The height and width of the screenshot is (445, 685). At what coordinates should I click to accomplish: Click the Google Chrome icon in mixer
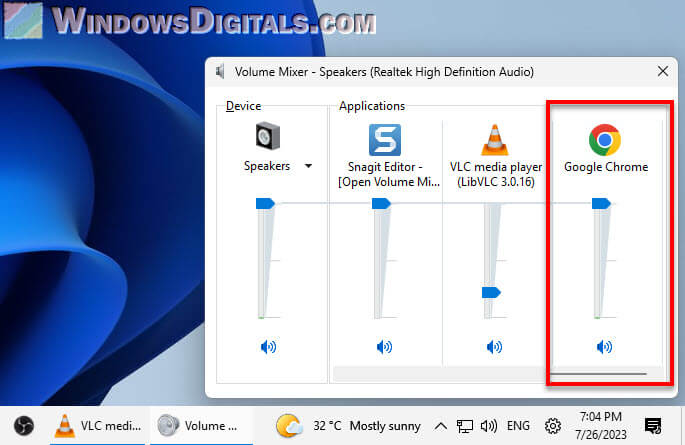coord(605,140)
